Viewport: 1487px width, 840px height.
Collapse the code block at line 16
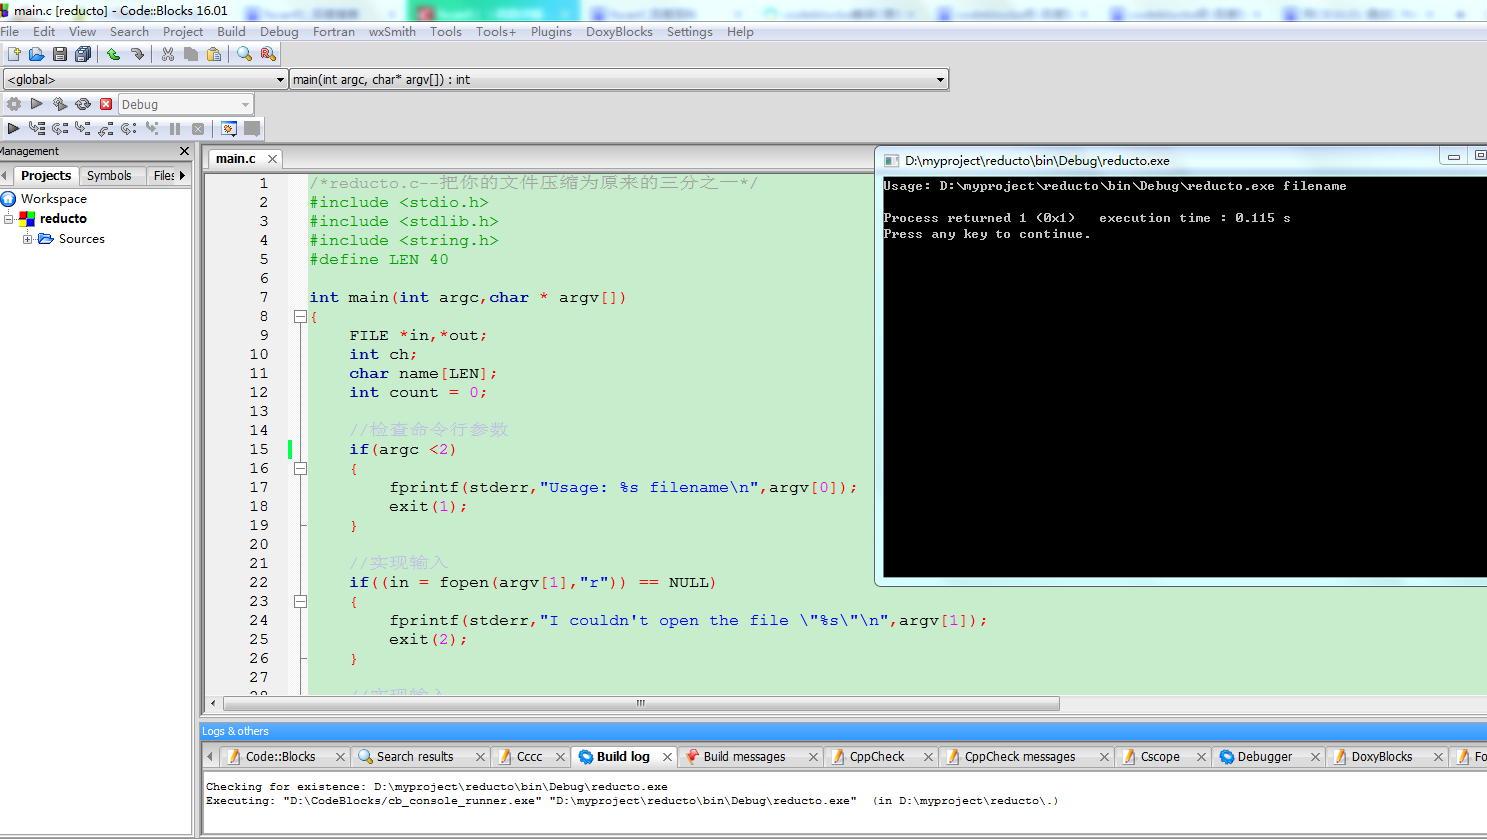pos(300,468)
